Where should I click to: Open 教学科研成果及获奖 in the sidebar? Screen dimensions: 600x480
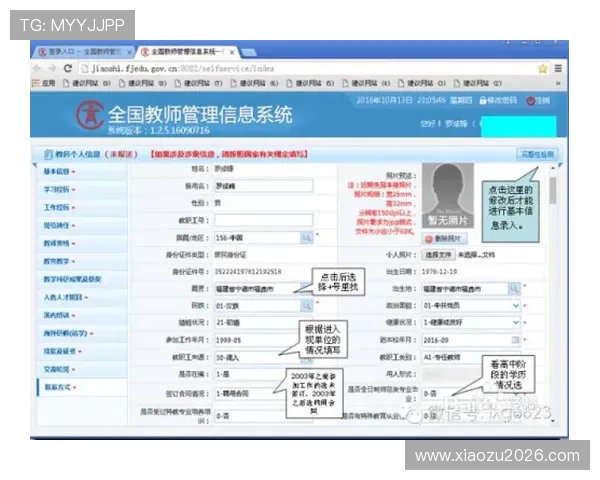pos(82,279)
